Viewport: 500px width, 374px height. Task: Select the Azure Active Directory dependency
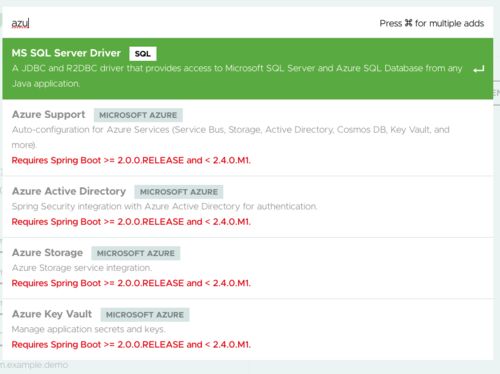pyautogui.click(x=248, y=207)
